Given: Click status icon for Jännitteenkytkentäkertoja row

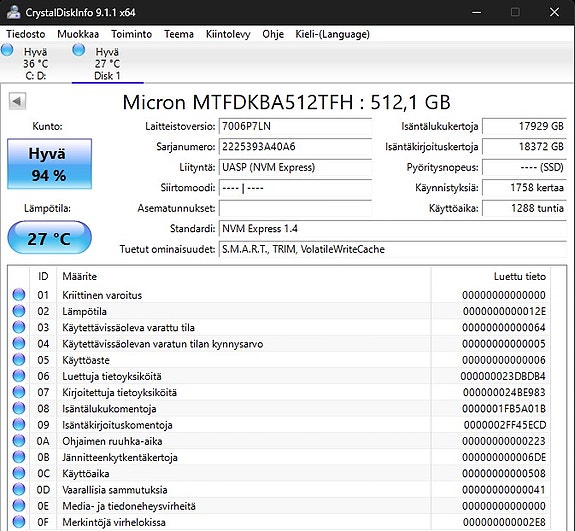Looking at the screenshot, I should click(19, 457).
